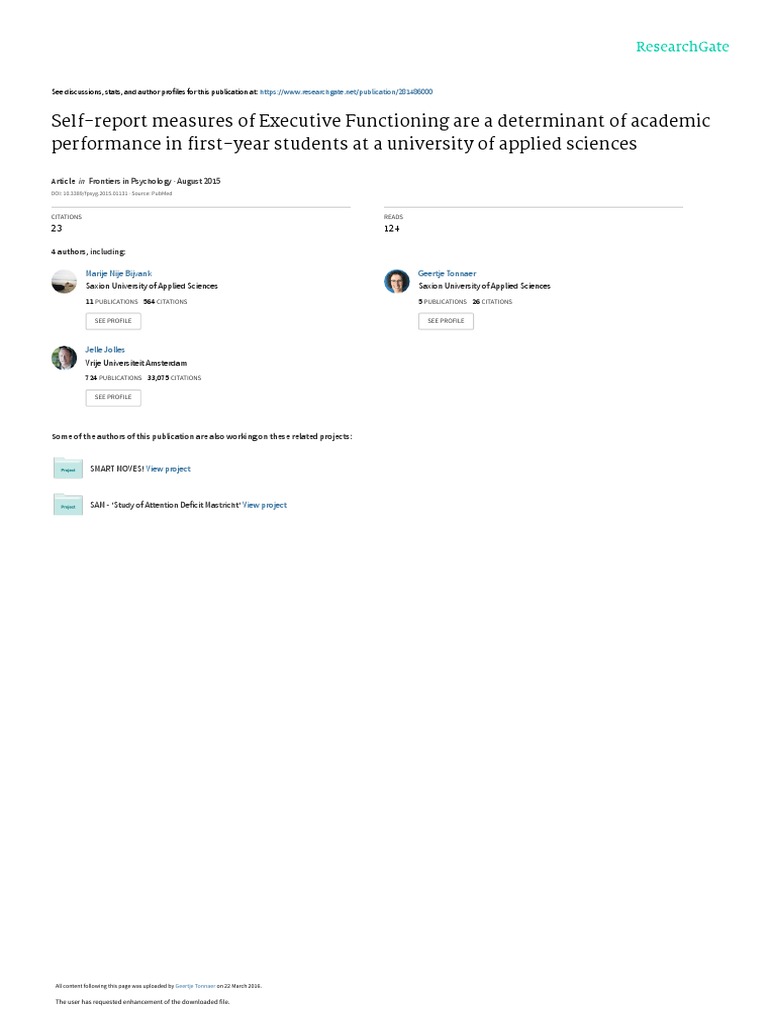Click Jelle Jolles' profile photo

[63, 358]
